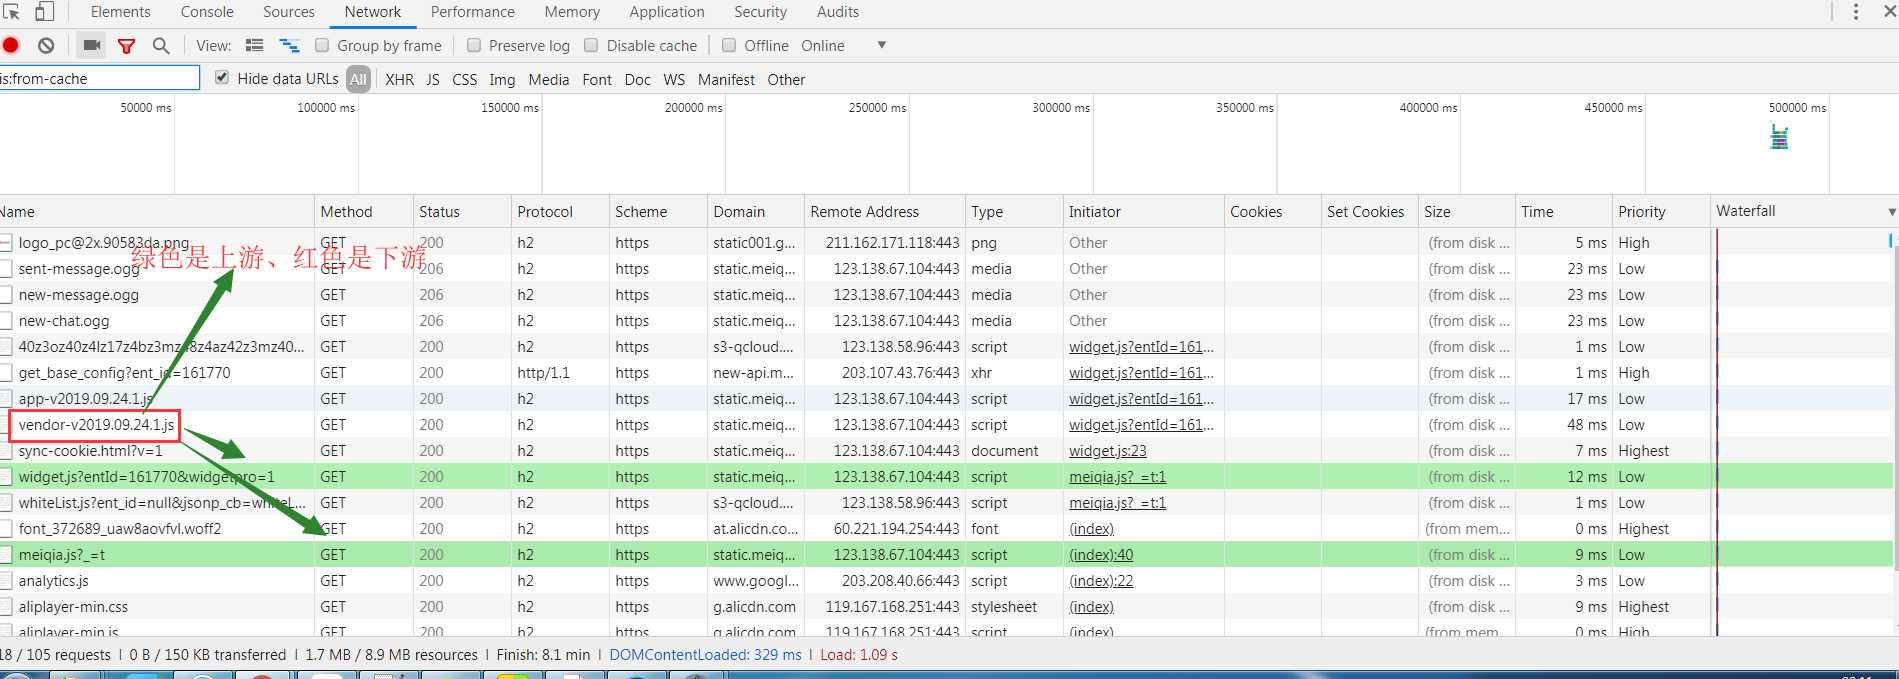Screen dimensions: 1899x679
Task: Sort by the Size column header
Action: point(1465,212)
